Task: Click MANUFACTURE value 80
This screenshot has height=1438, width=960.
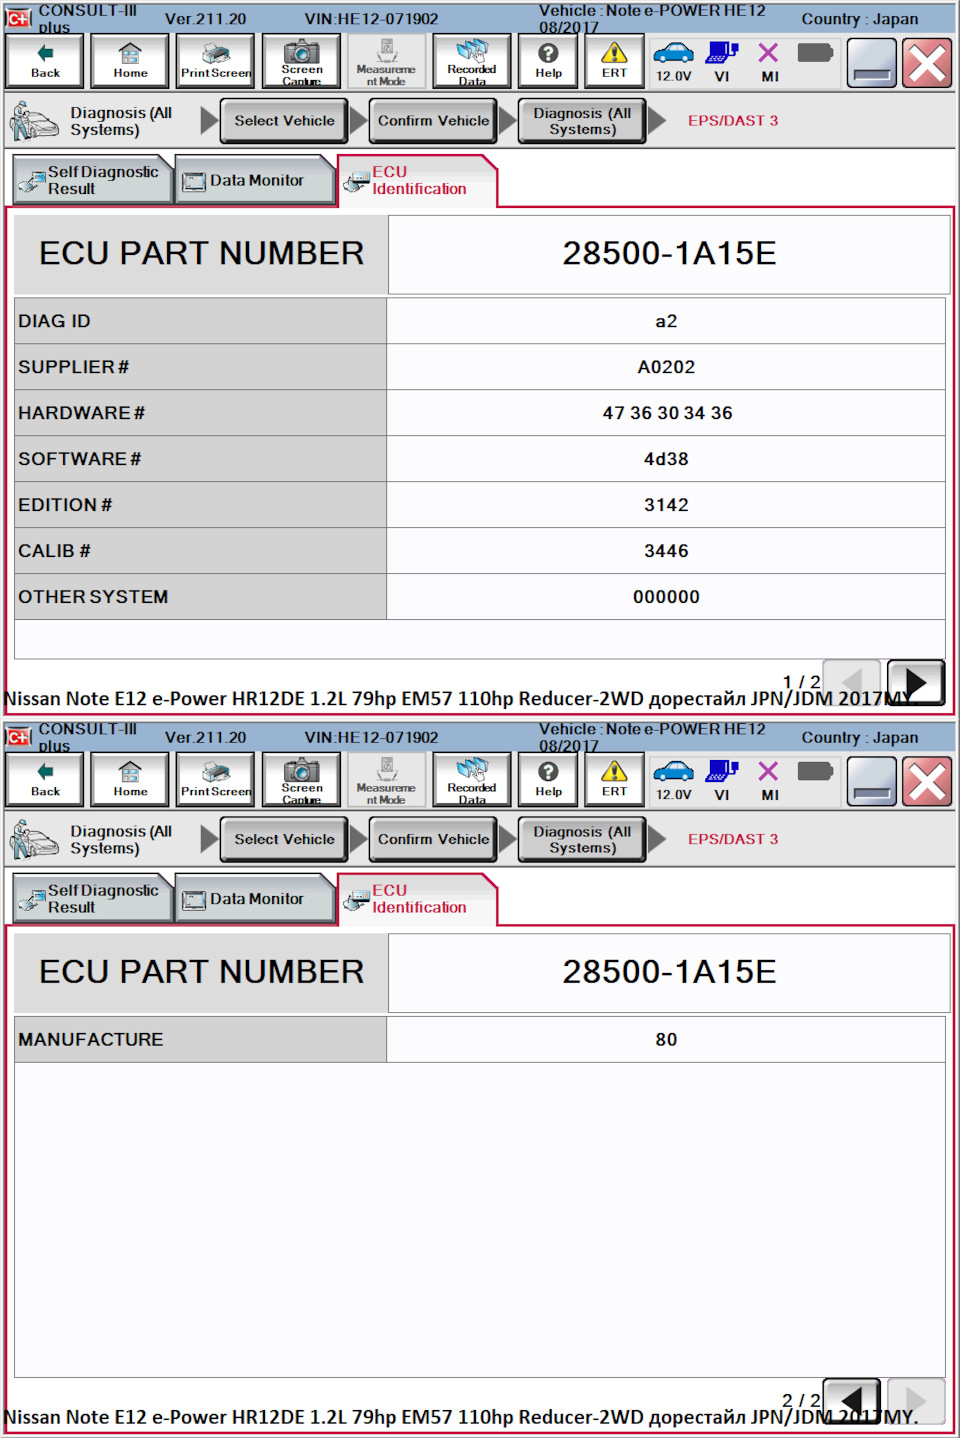Action: [666, 1040]
